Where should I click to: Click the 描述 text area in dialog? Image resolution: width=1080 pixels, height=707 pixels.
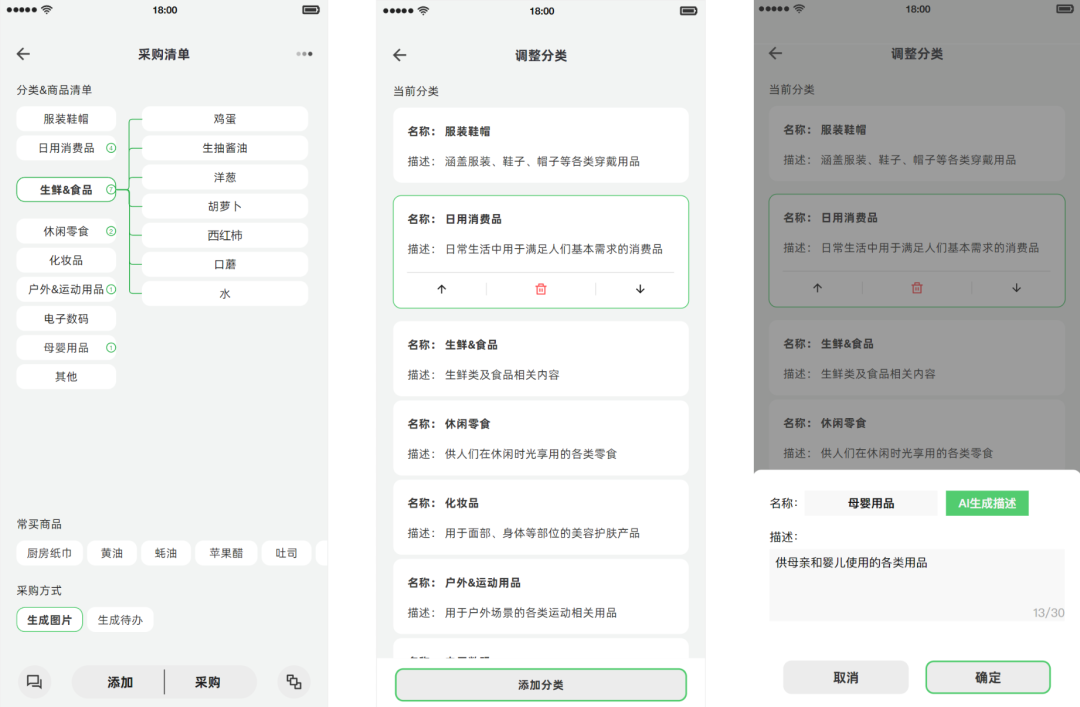coord(916,584)
